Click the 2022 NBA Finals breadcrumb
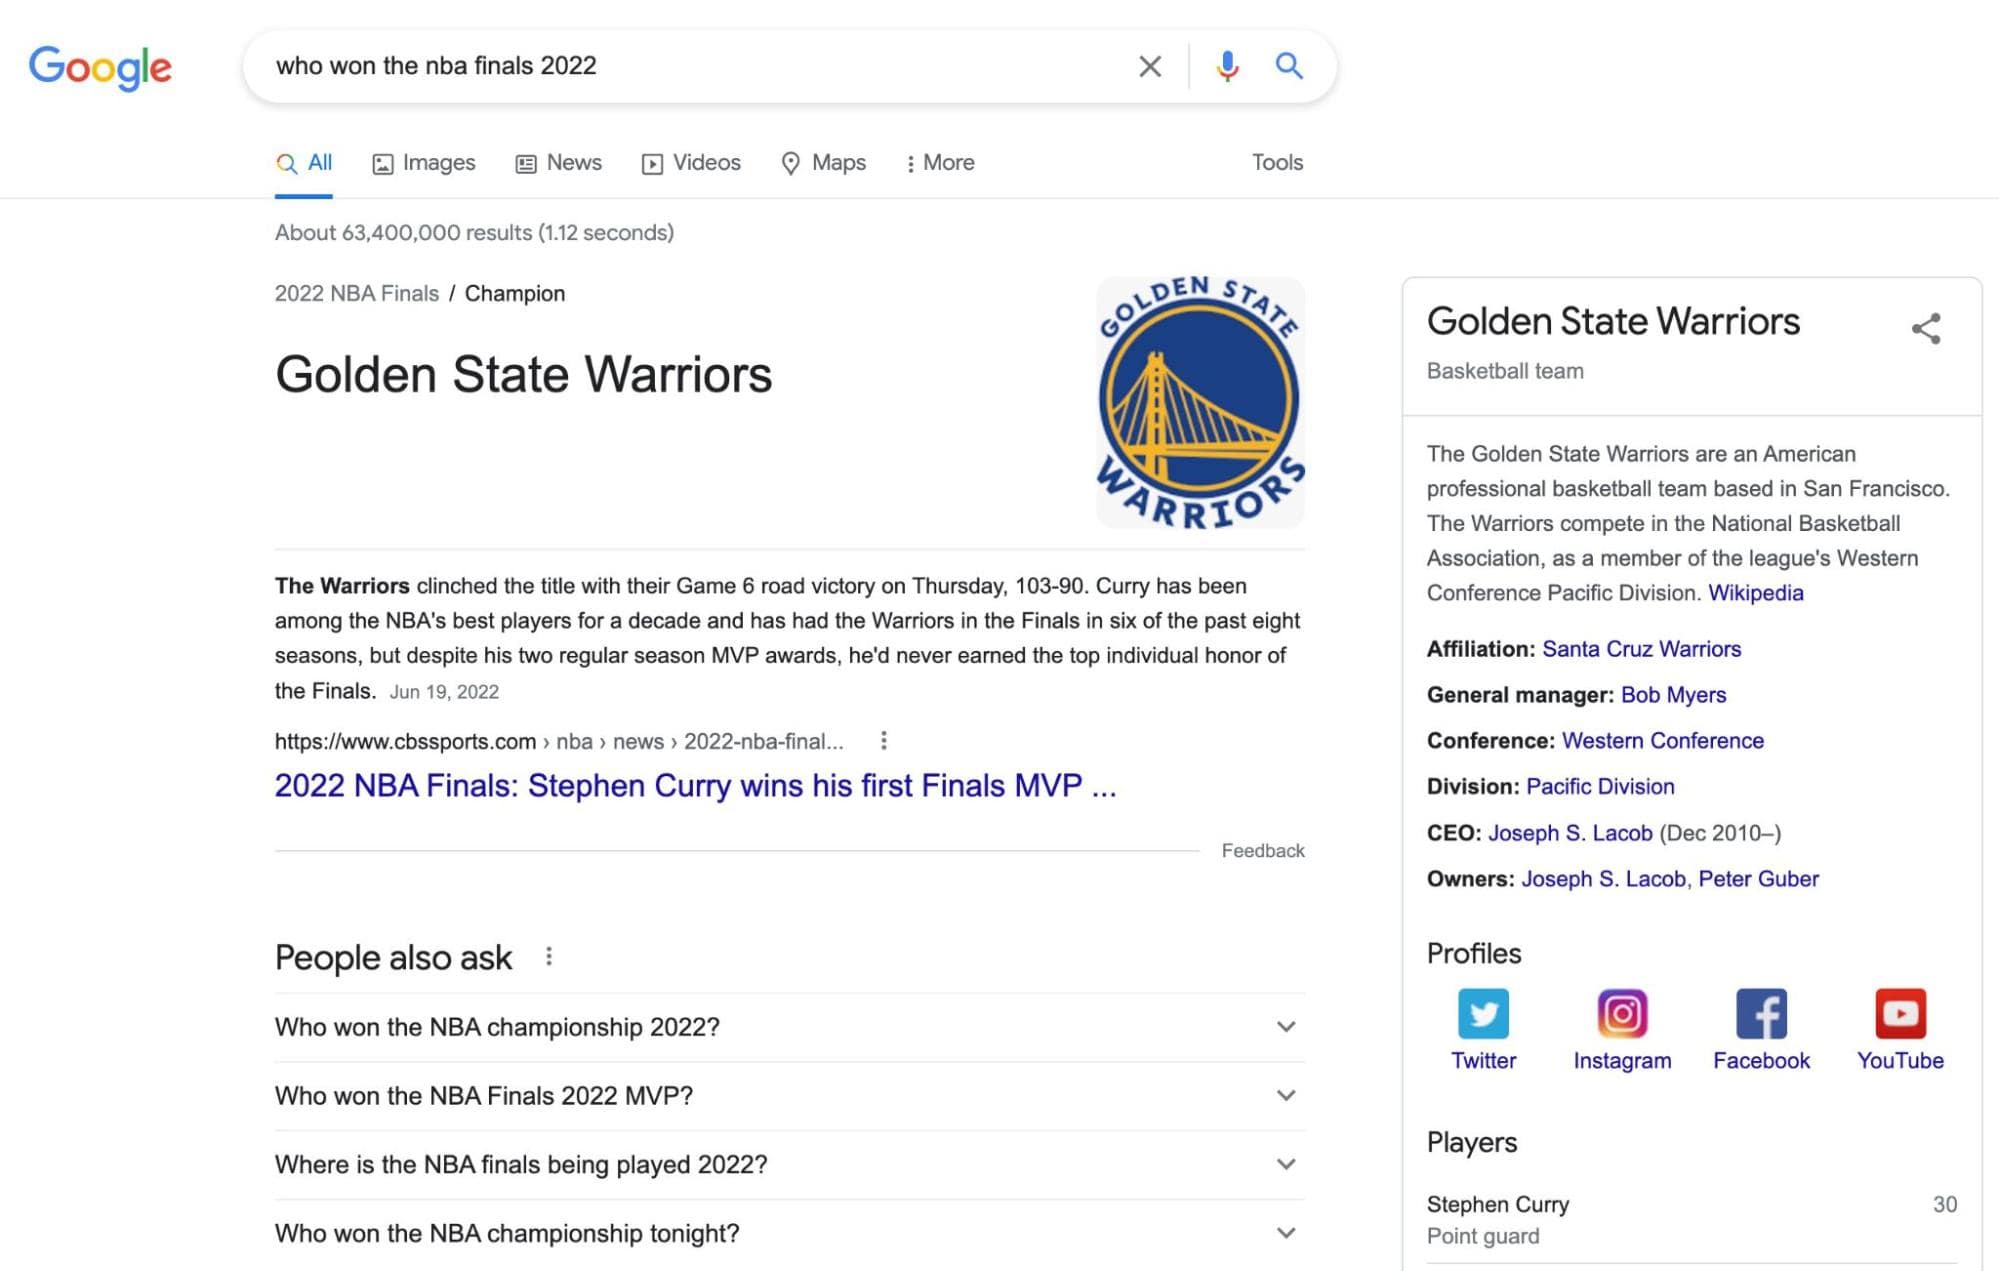 click(x=357, y=293)
